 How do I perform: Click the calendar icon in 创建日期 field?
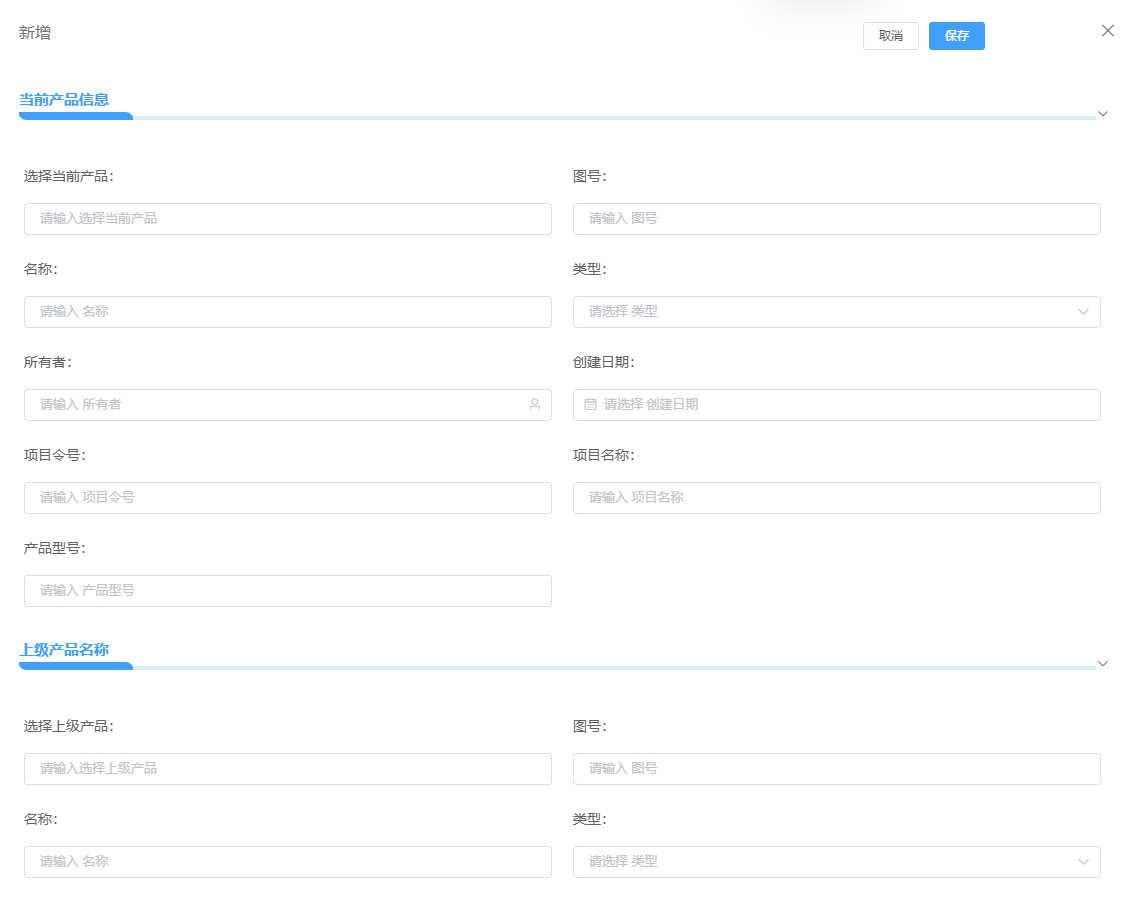(590, 405)
